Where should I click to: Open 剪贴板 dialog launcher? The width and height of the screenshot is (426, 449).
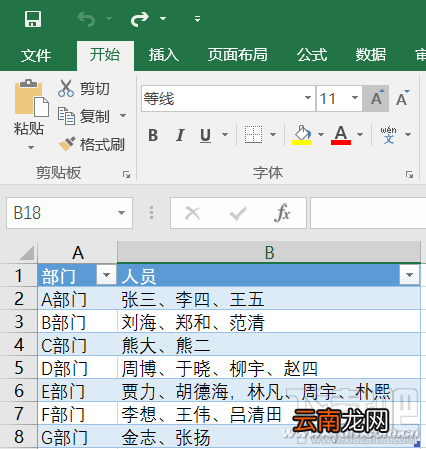[x=126, y=174]
